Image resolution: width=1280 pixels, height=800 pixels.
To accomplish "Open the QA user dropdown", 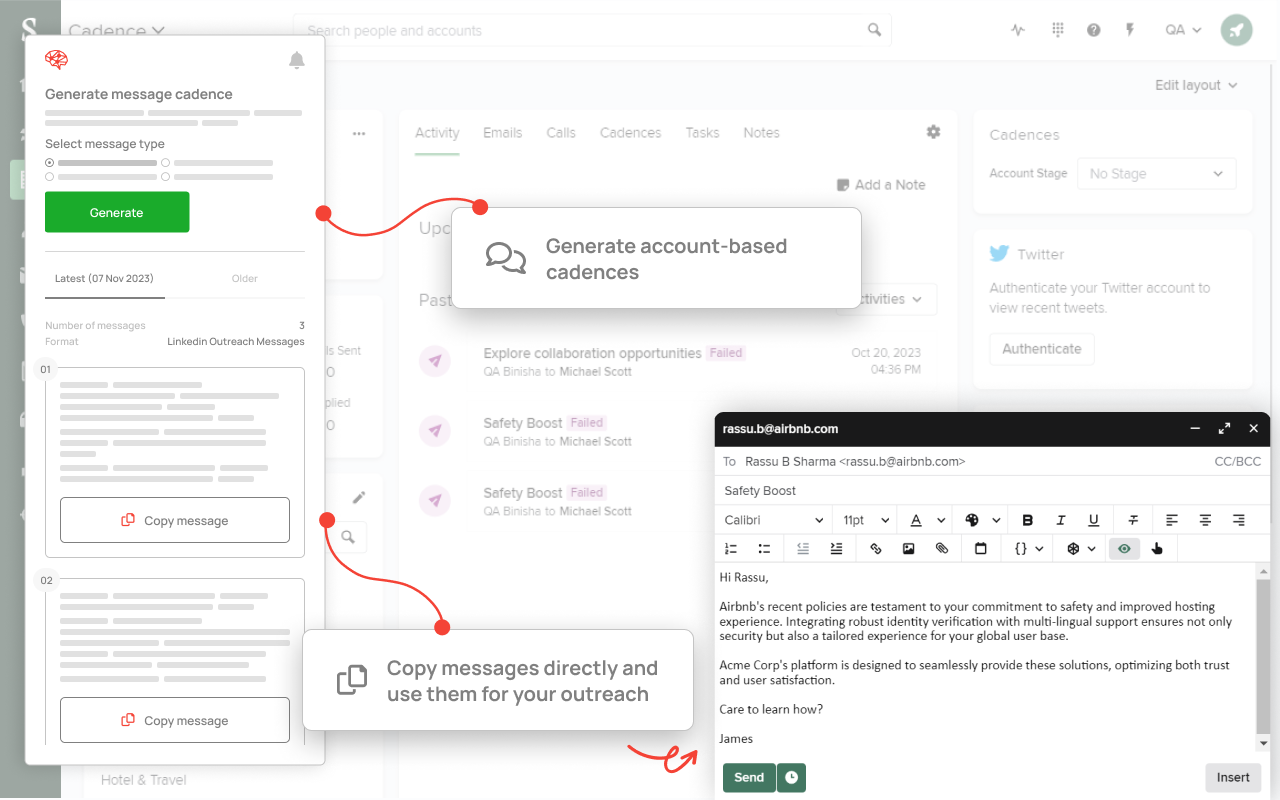I will [1183, 30].
